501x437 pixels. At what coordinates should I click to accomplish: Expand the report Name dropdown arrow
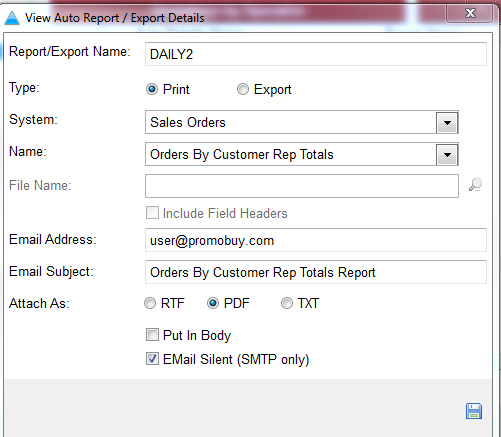click(x=447, y=154)
